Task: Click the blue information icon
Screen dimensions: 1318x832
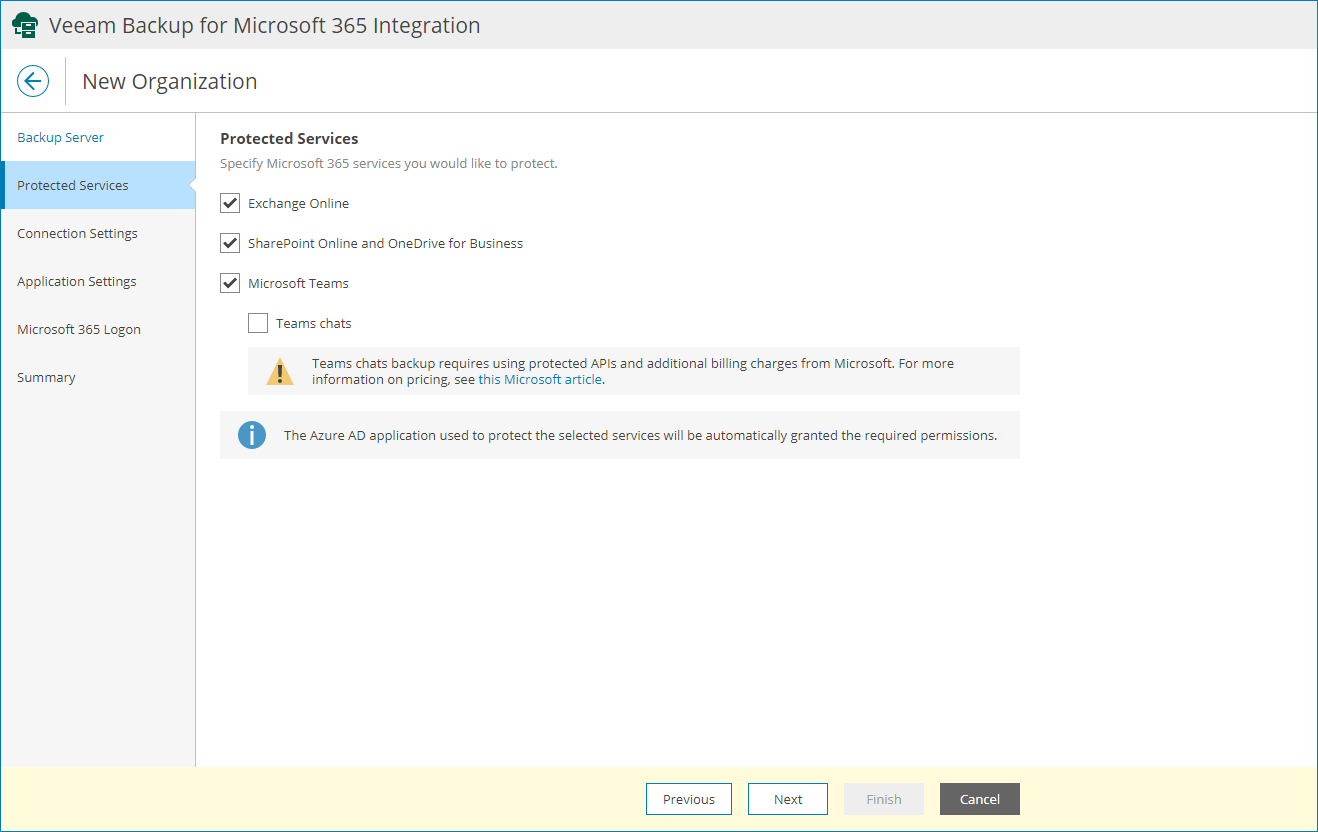Action: (x=252, y=435)
